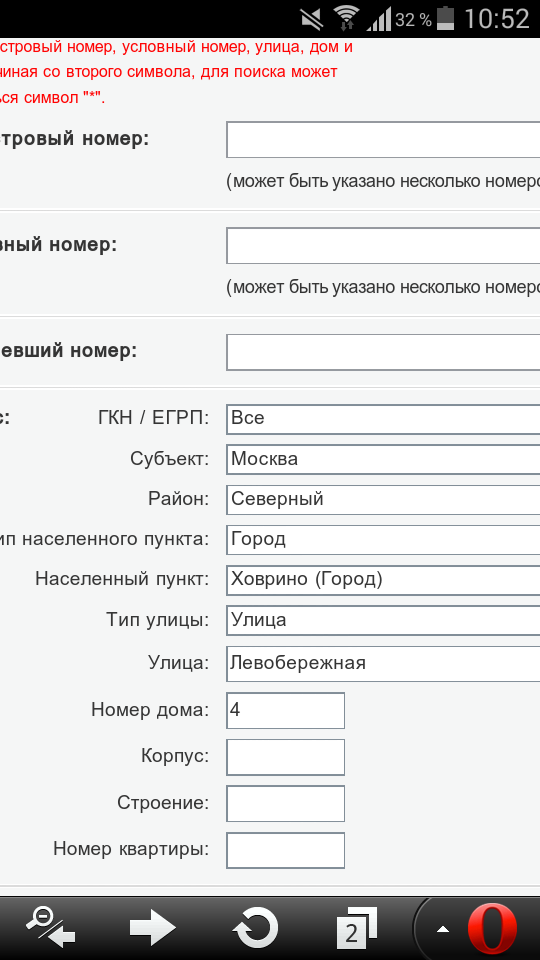
Task: Tap the zoom out back icon
Action: coord(51,927)
